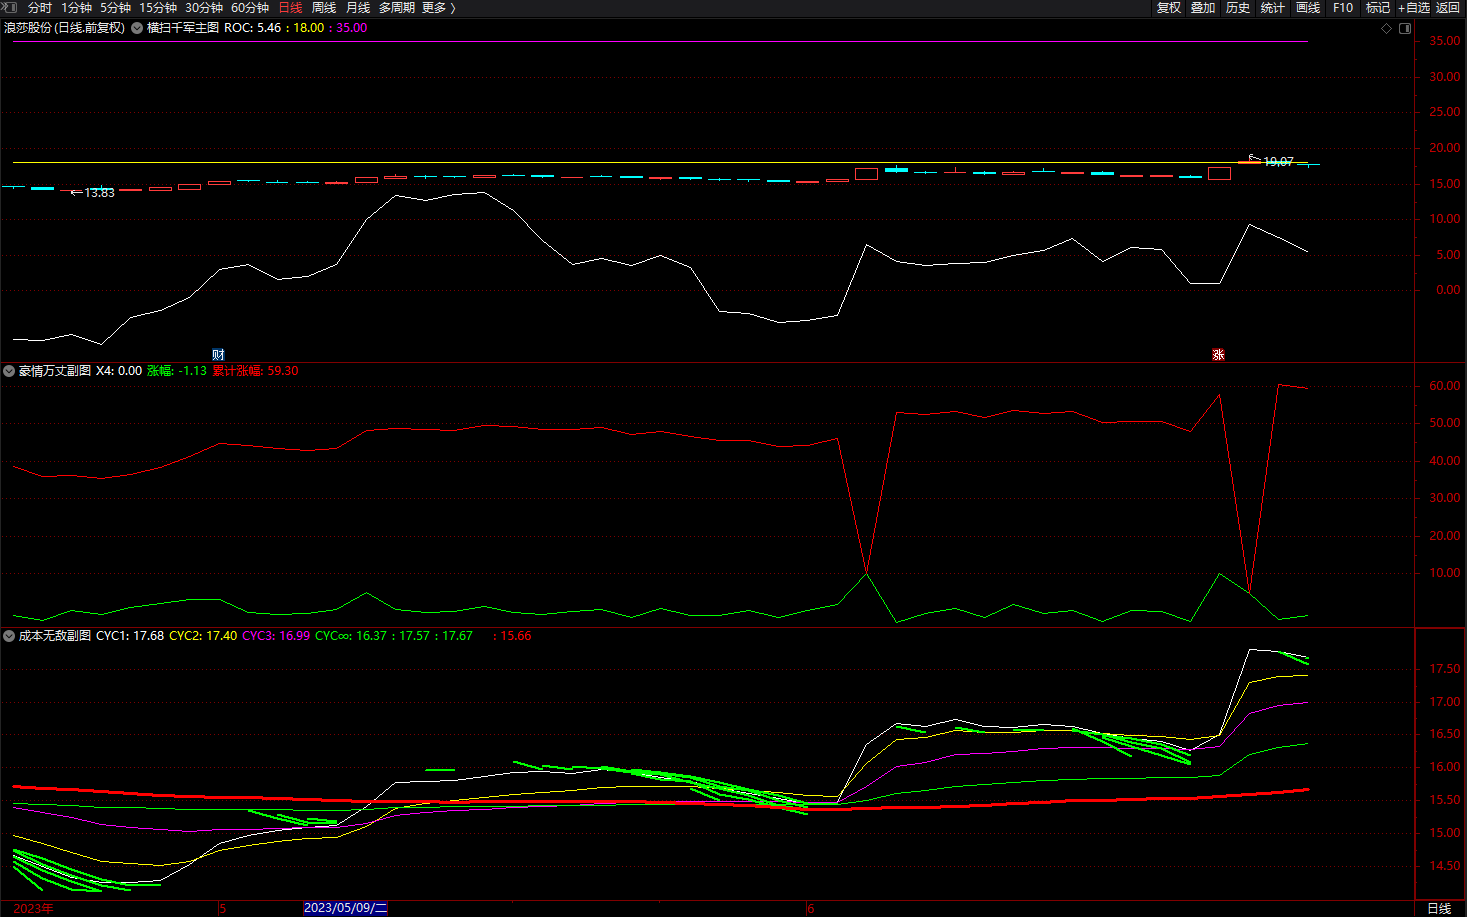Click the red 涨 marker icon

click(1218, 355)
